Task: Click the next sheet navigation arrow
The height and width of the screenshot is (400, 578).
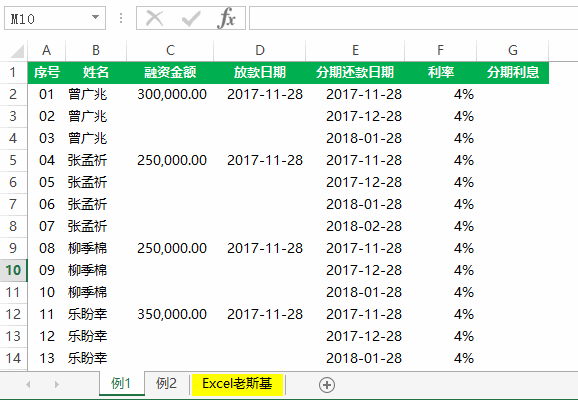Action: tap(56, 385)
